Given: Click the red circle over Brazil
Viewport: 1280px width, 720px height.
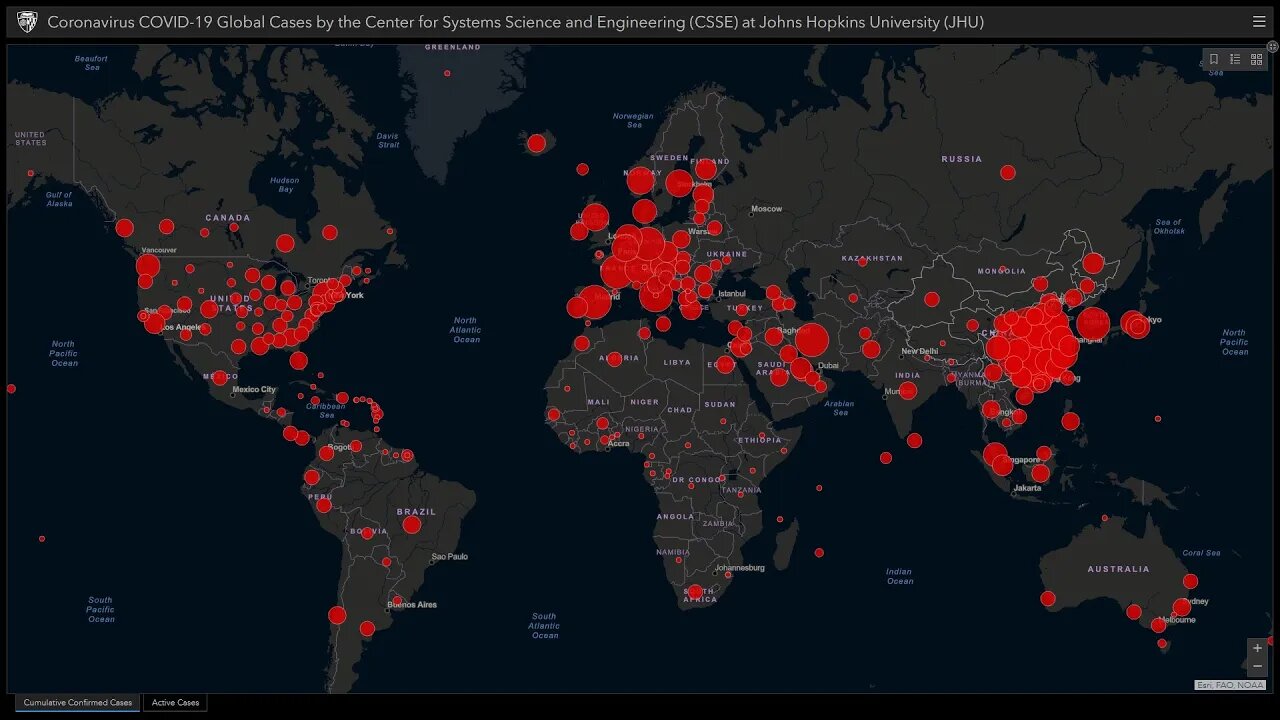Looking at the screenshot, I should [412, 524].
